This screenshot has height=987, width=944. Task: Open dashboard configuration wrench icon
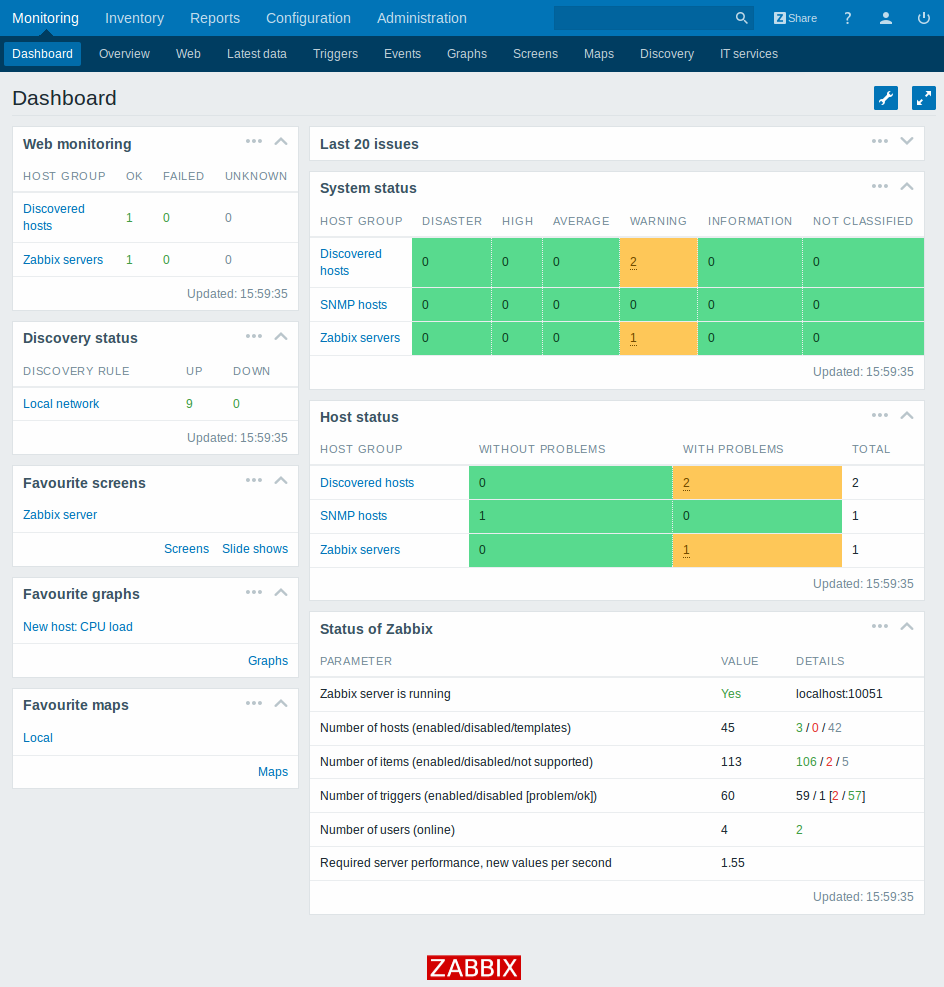tap(886, 98)
